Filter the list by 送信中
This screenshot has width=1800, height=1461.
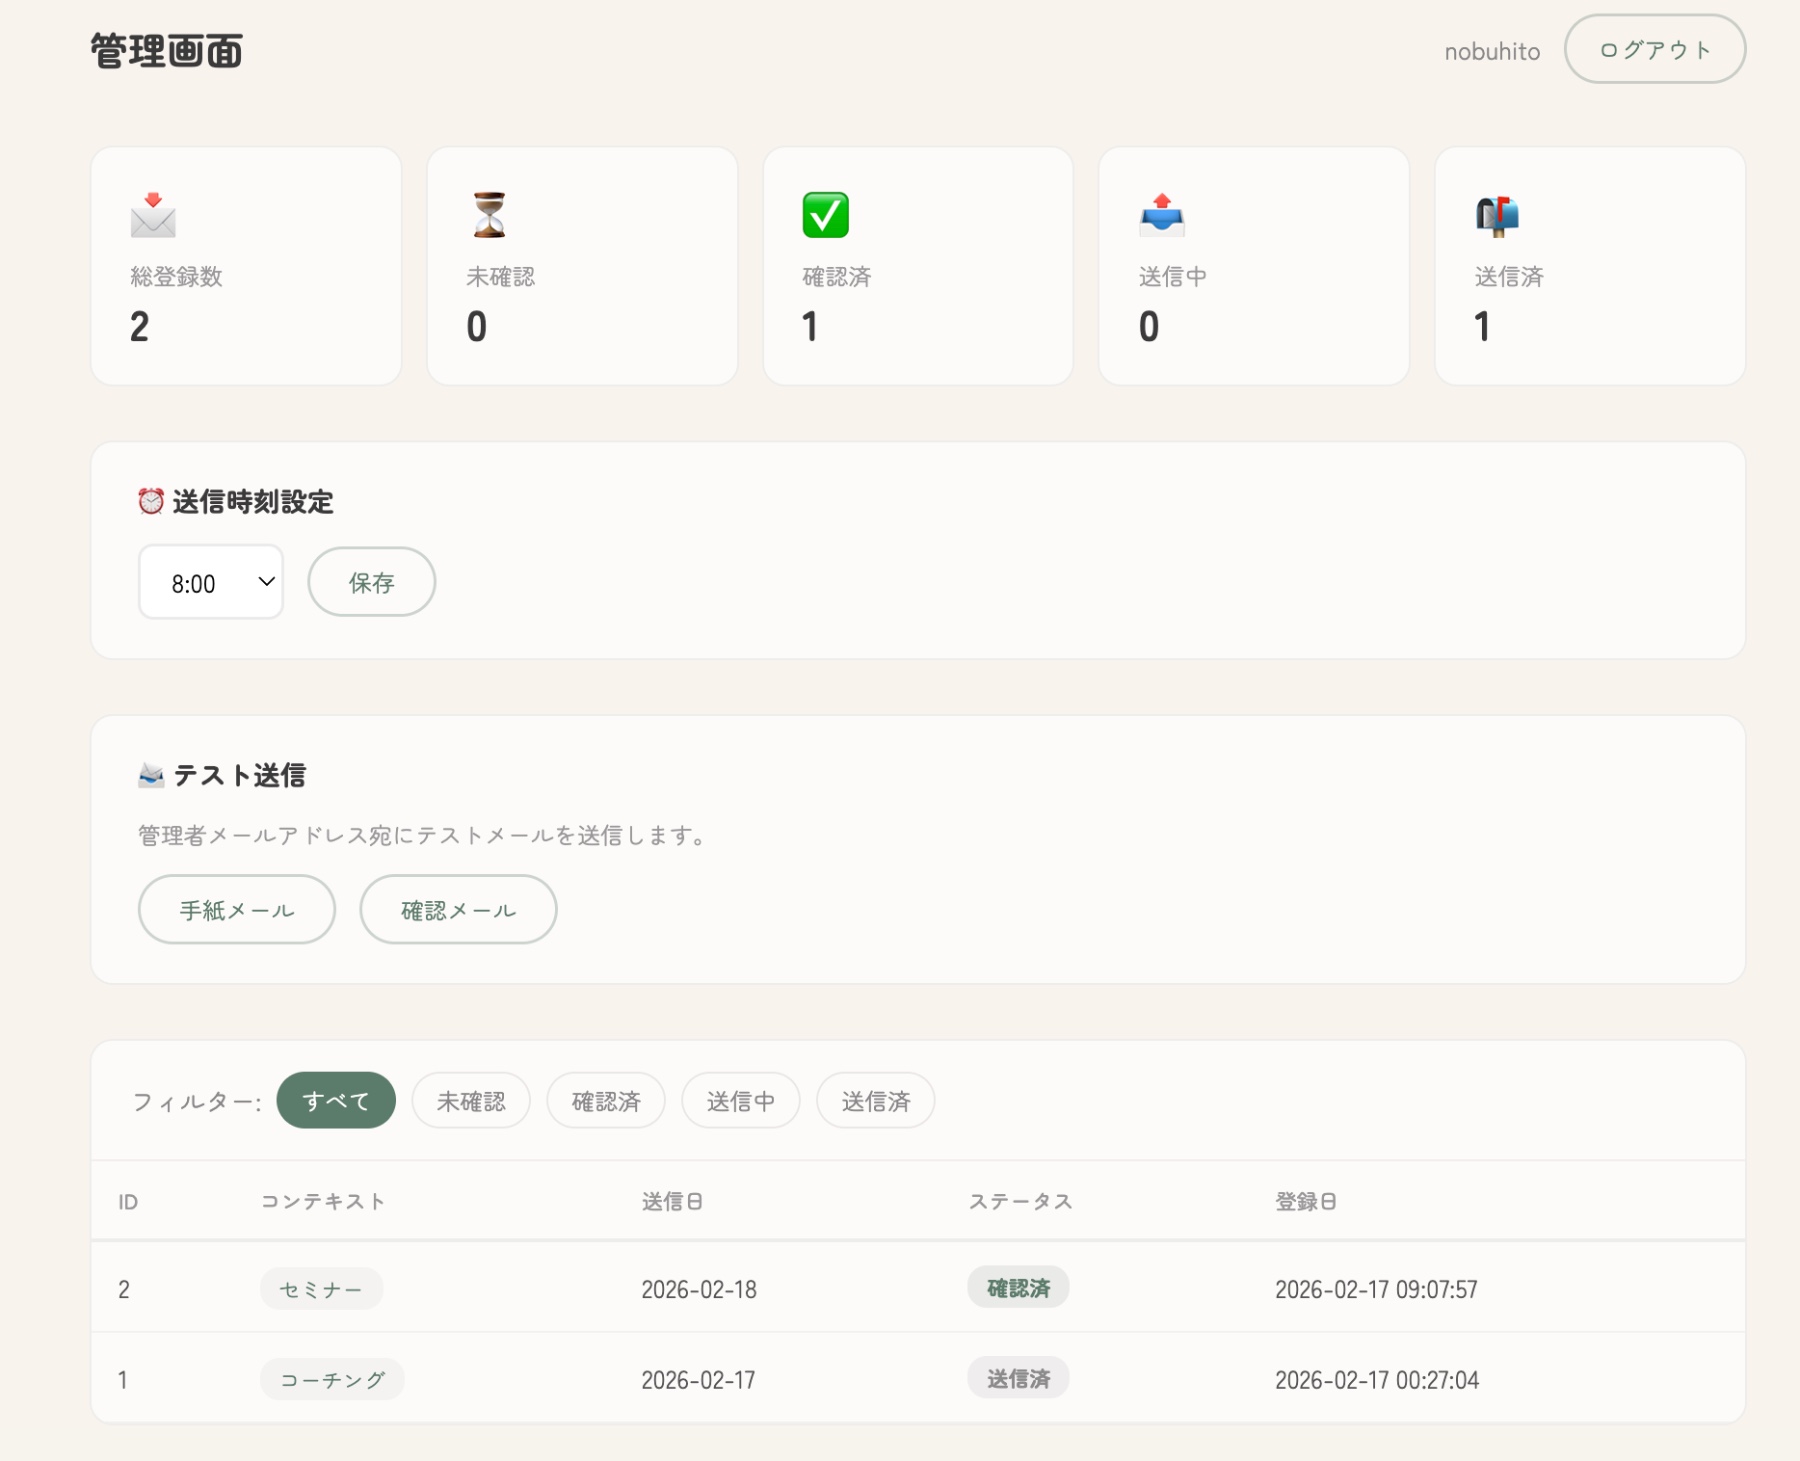pyautogui.click(x=741, y=1101)
